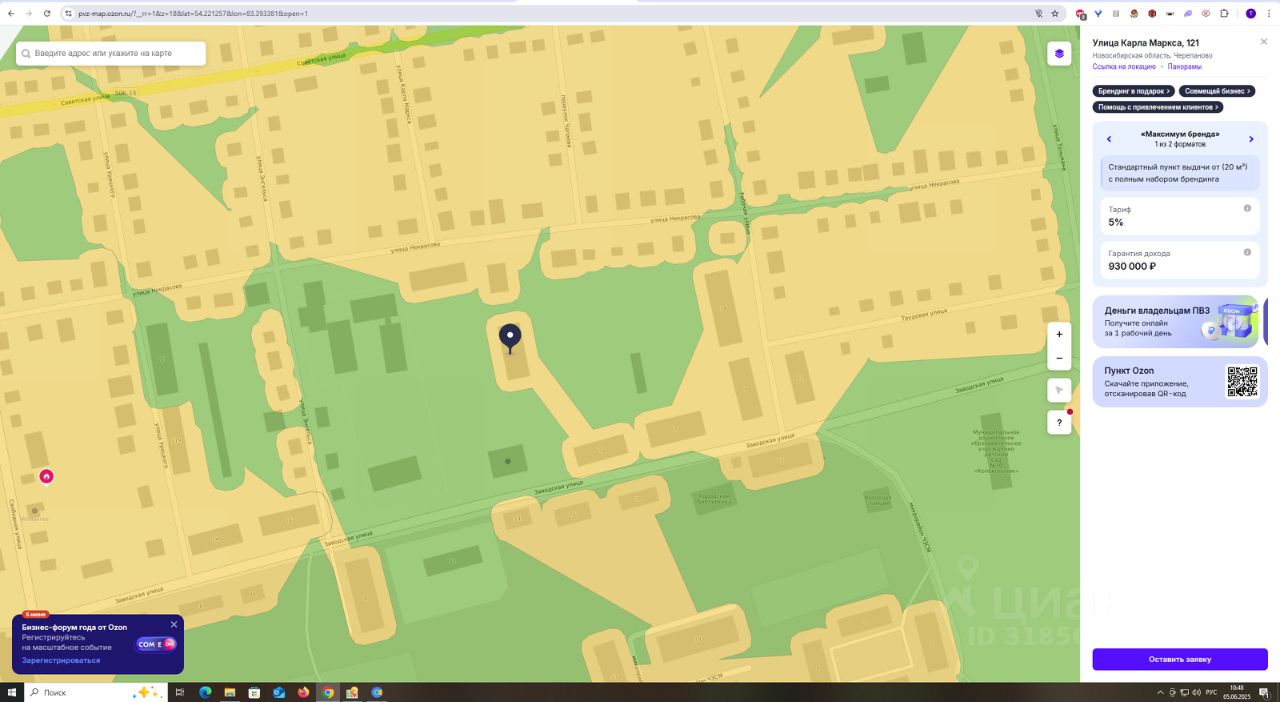Screen dimensions: 1280x702
Task: Click the Windows taskbar Поиск search box
Action: coord(94,692)
